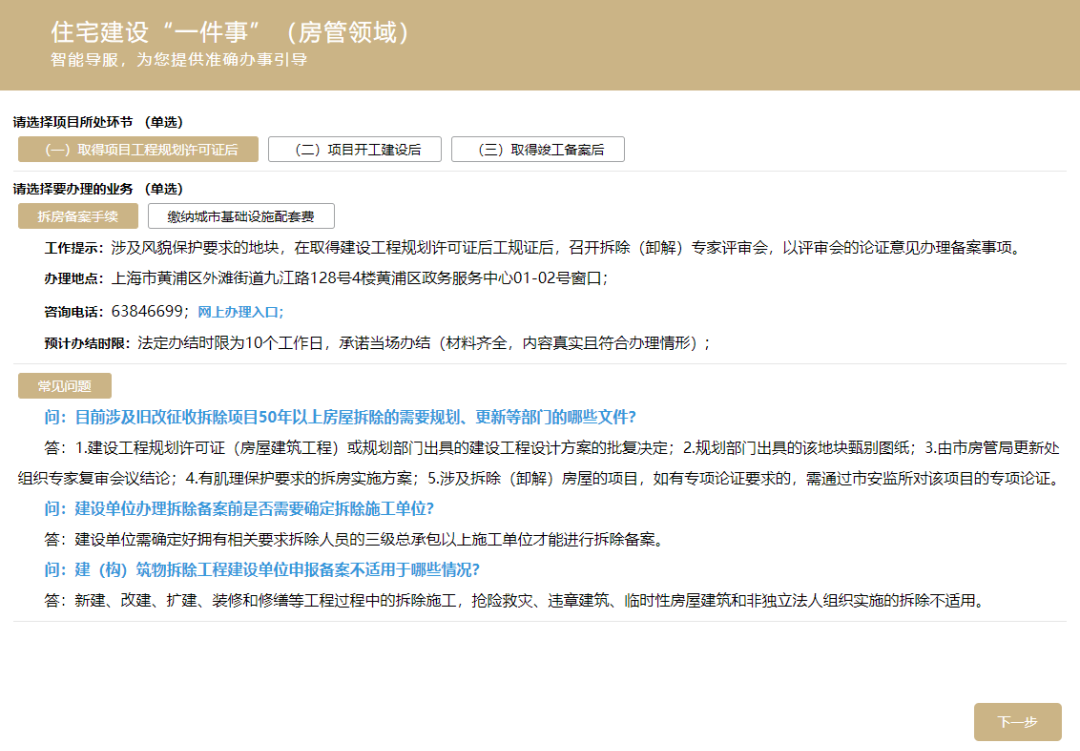
Task: Open the 网上办理入口 link
Action: click(240, 312)
